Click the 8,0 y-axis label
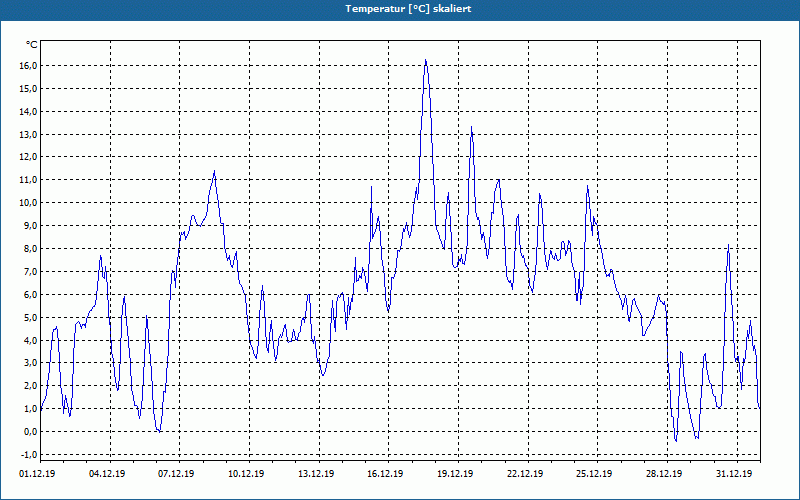The width and height of the screenshot is (800, 500). 30,249
